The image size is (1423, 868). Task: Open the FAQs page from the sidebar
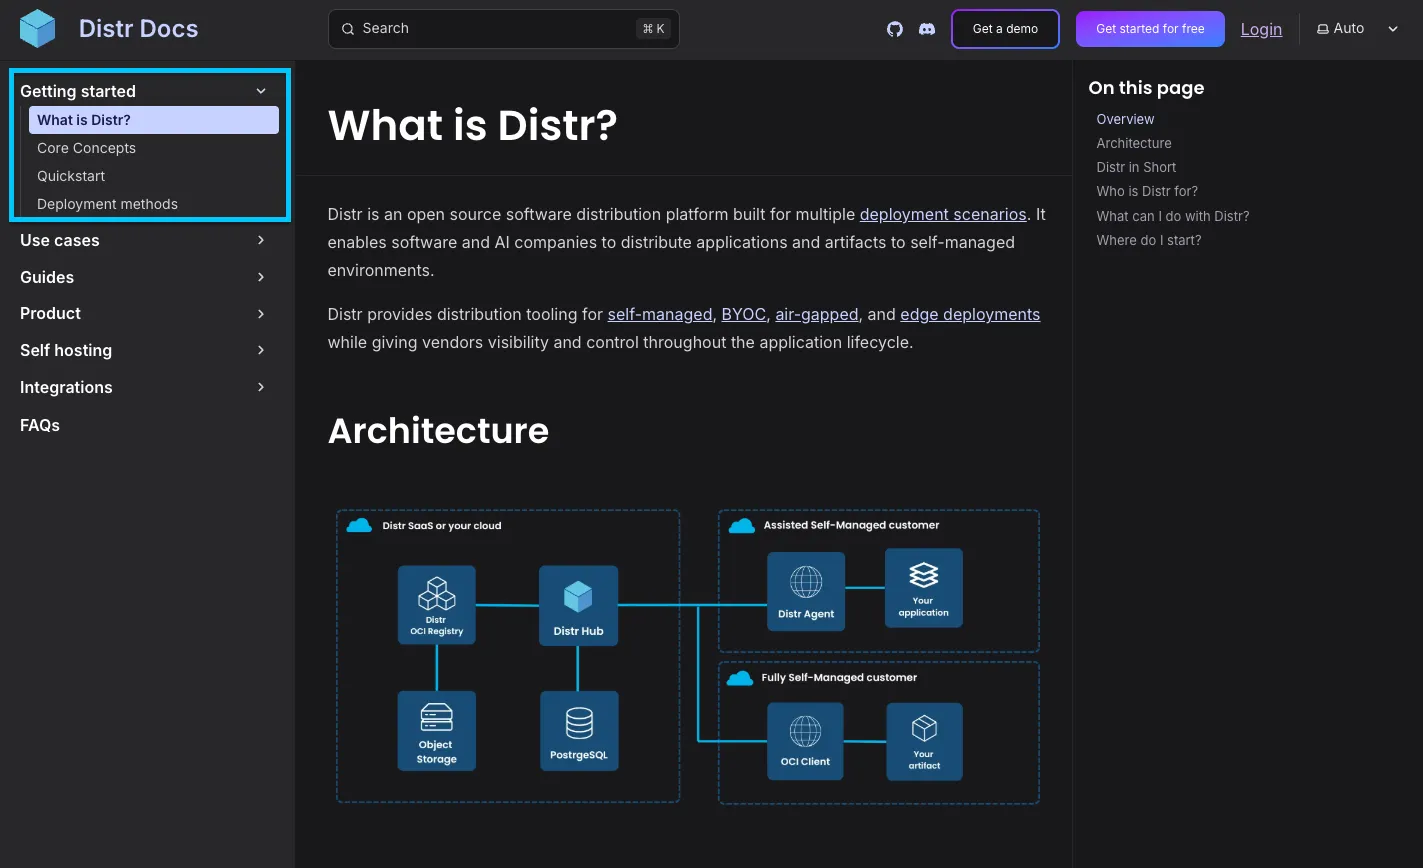(x=39, y=425)
